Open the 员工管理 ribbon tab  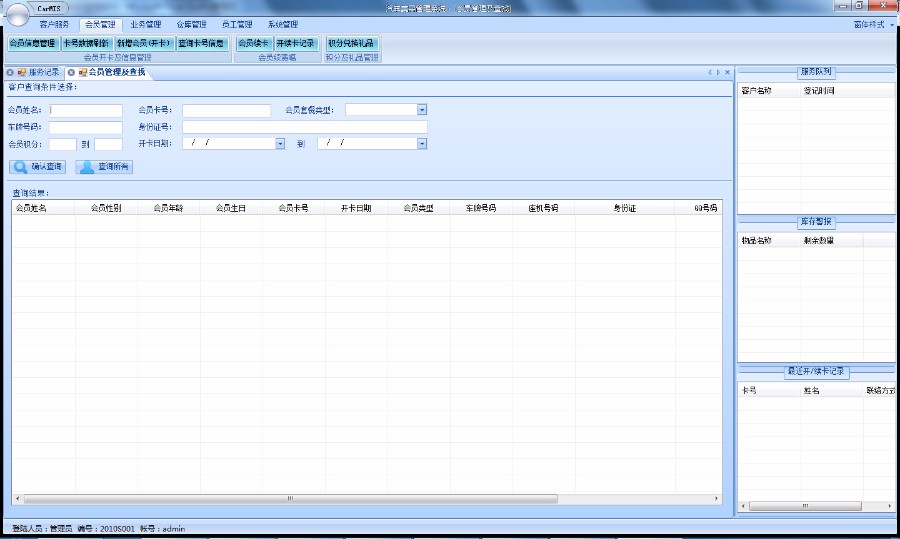click(x=236, y=25)
